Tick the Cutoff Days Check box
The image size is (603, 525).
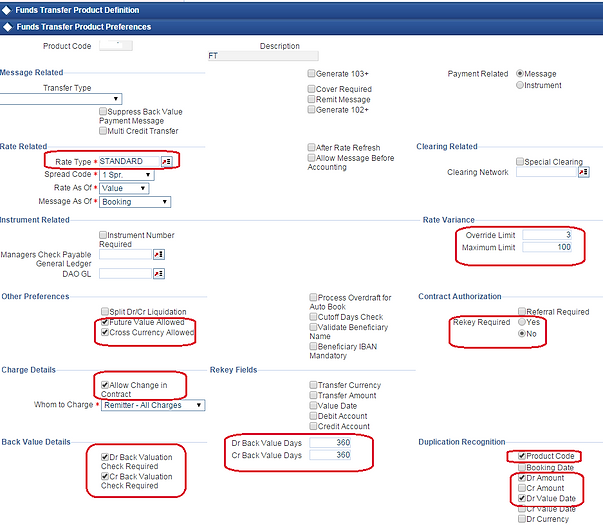[313, 317]
